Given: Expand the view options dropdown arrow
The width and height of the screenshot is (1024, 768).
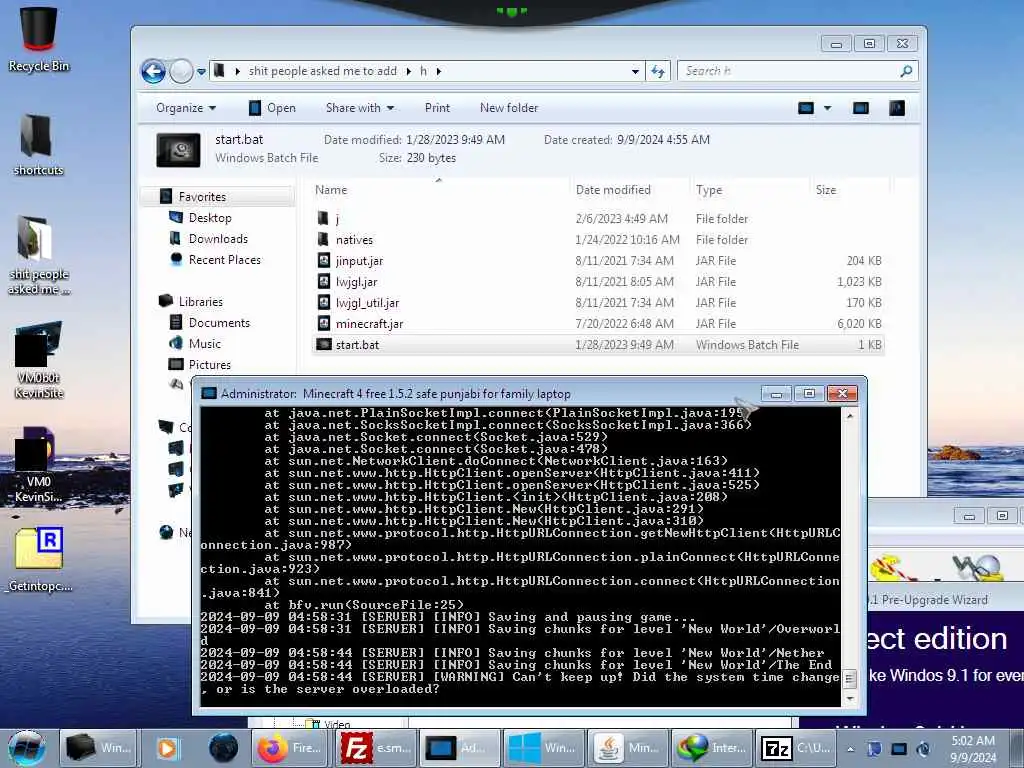Looking at the screenshot, I should 827,108.
